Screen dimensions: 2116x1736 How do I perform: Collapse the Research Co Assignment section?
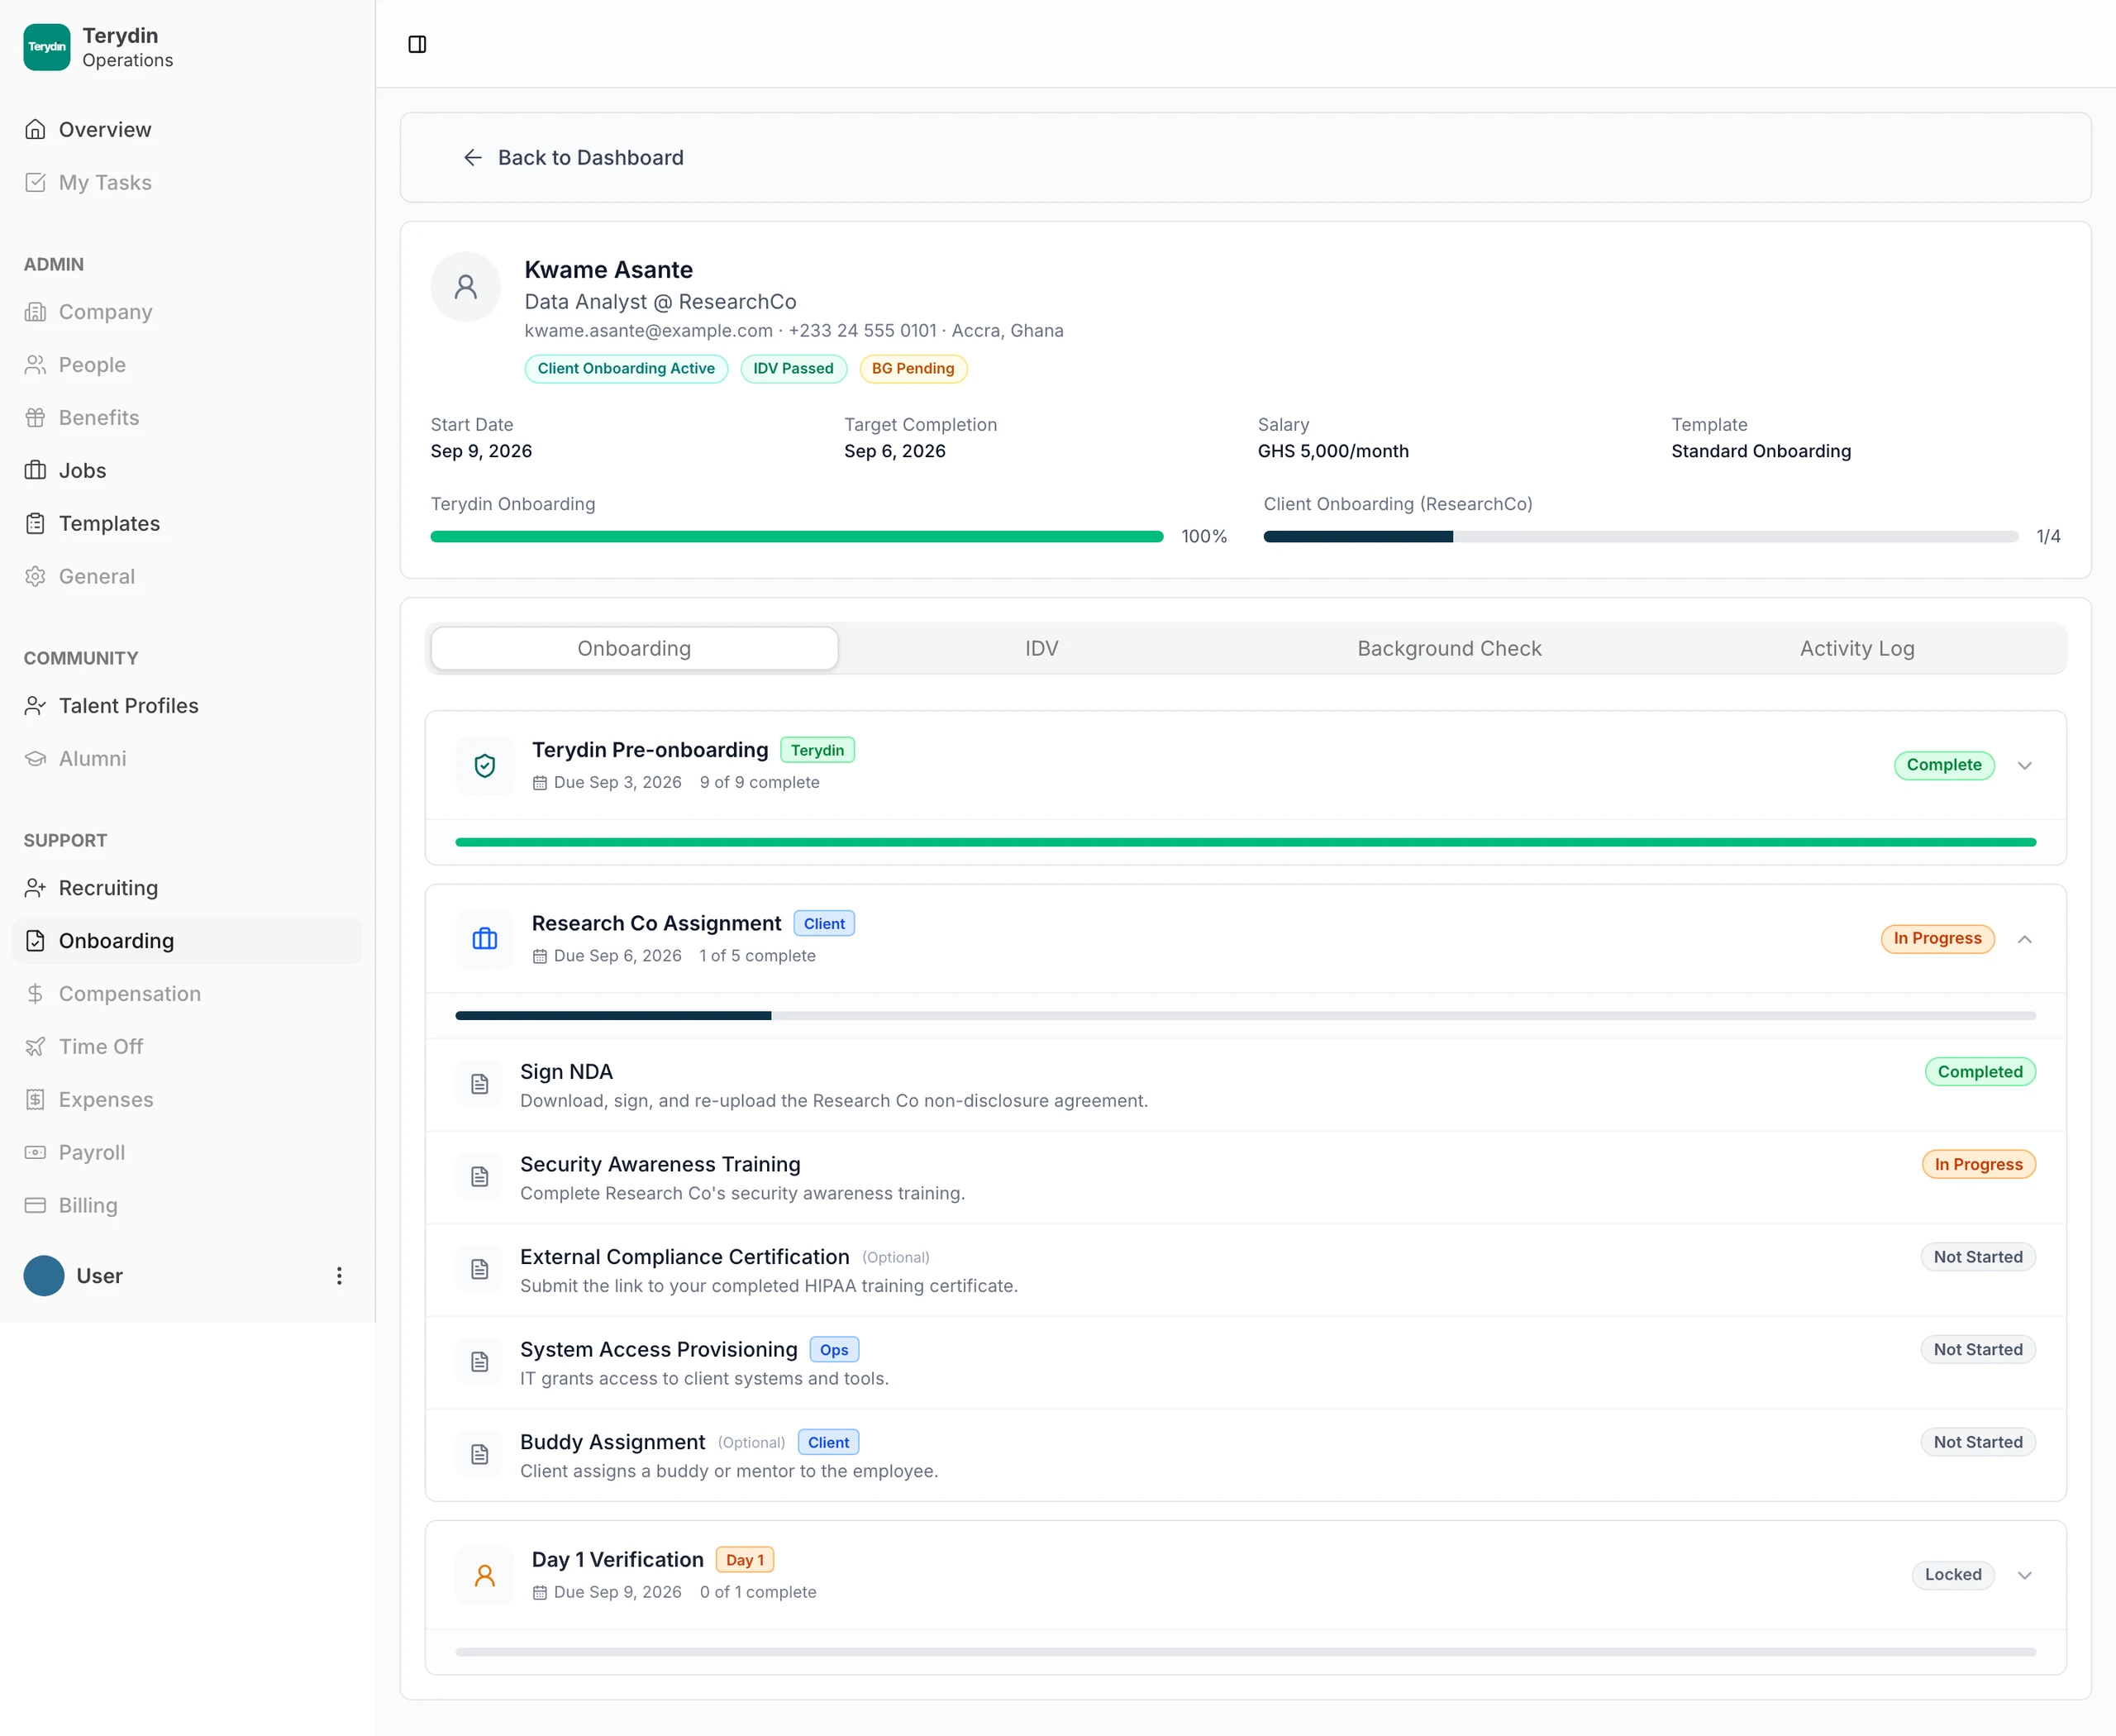tap(2025, 939)
